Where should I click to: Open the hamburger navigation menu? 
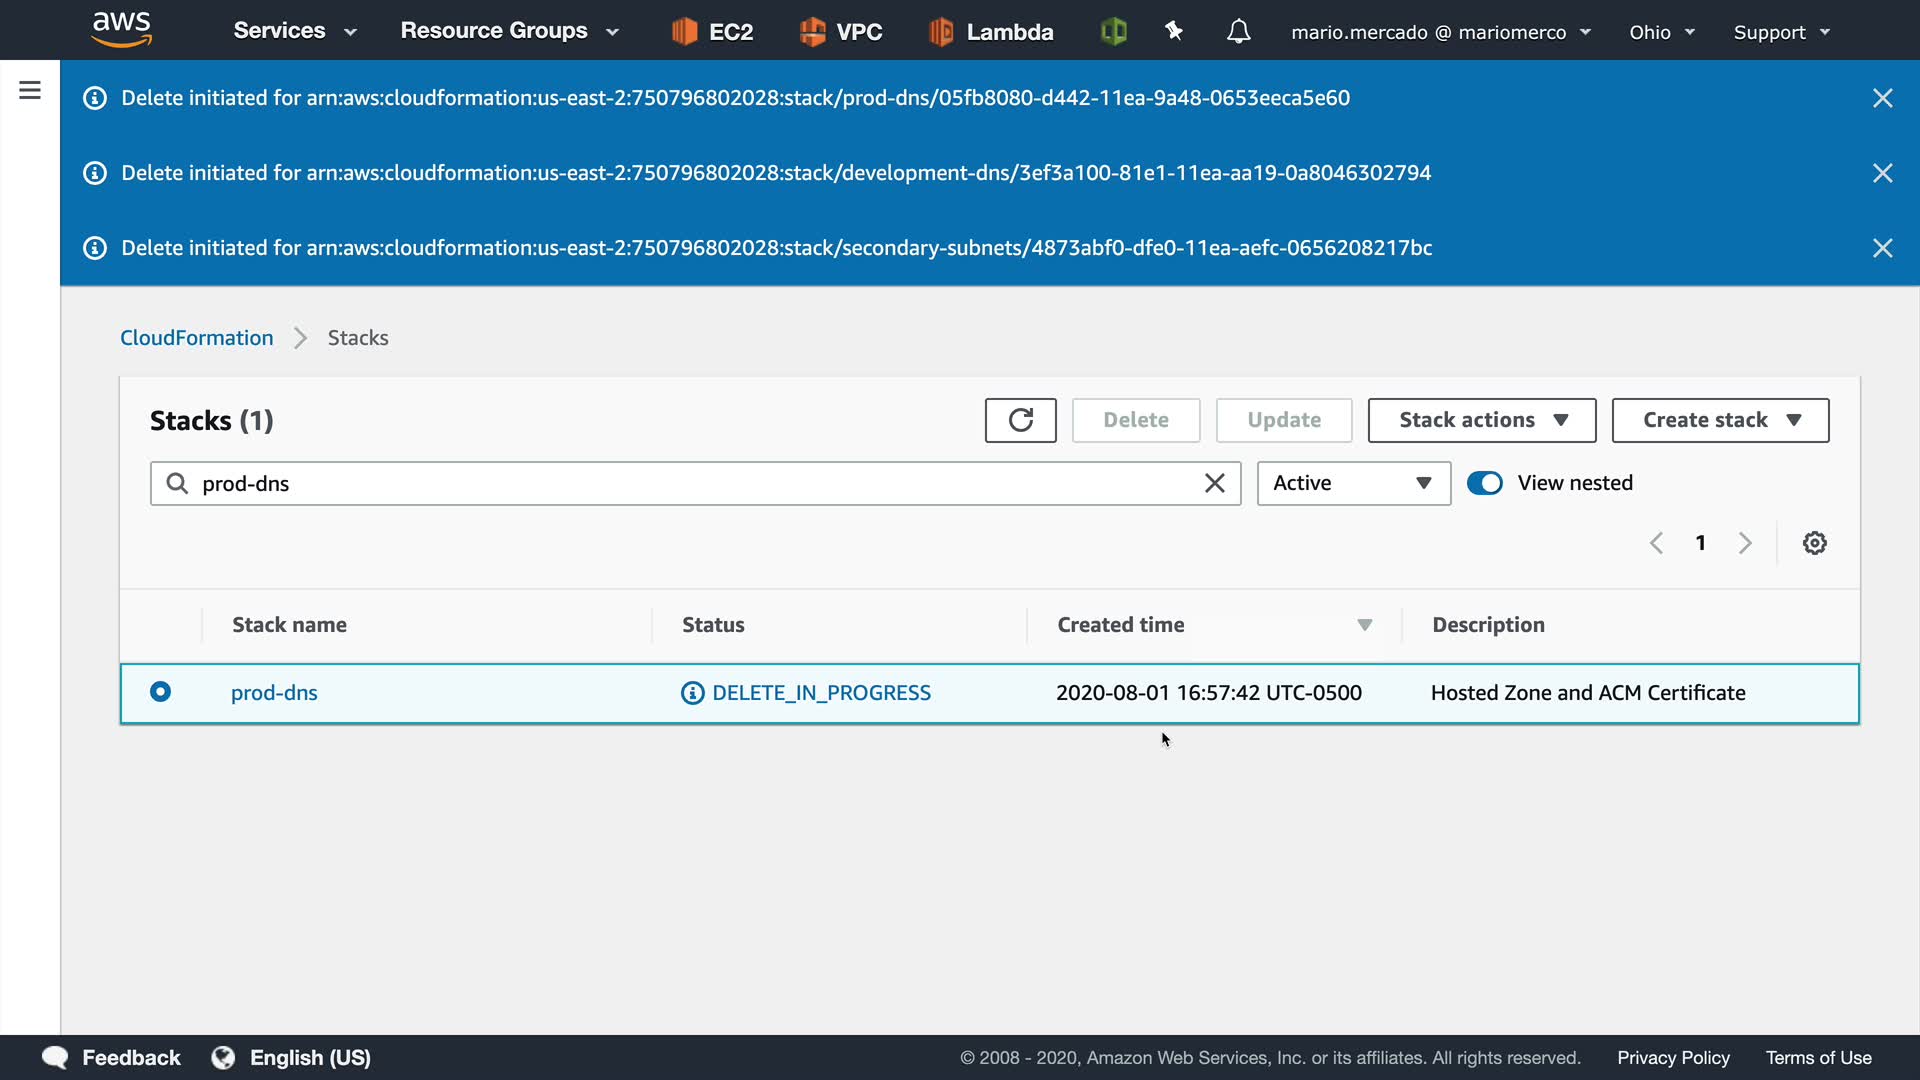pyautogui.click(x=30, y=91)
